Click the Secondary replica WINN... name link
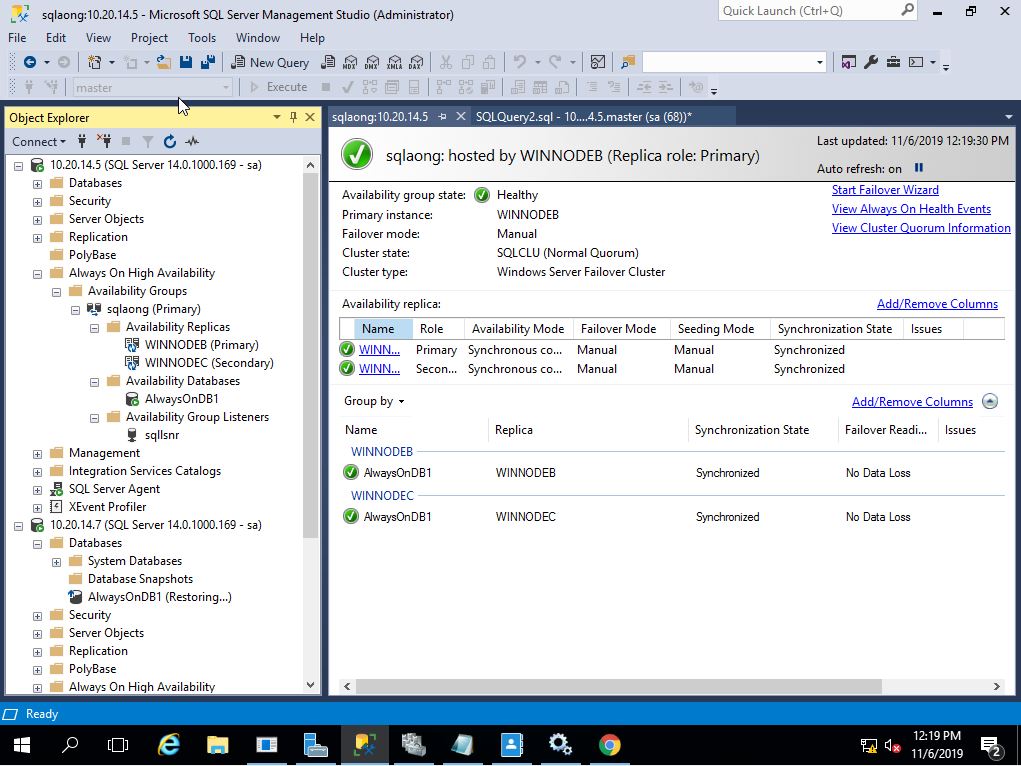The height and width of the screenshot is (766, 1021). pos(379,369)
